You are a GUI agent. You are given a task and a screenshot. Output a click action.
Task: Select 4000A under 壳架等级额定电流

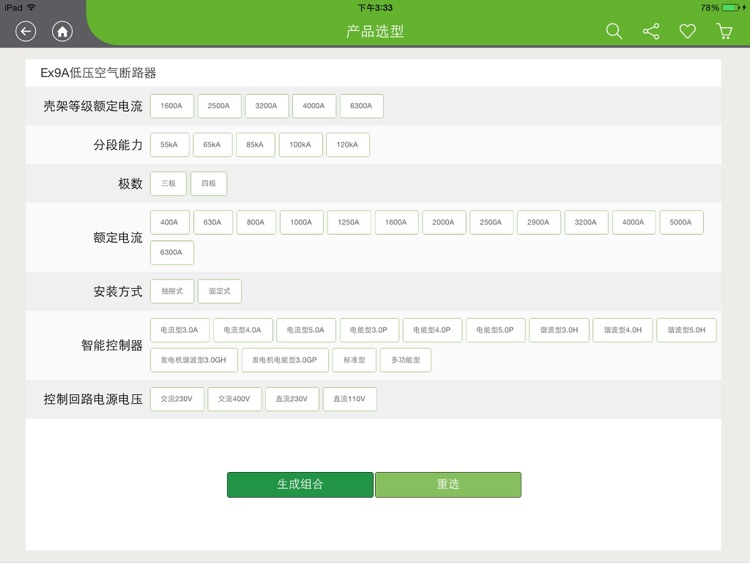point(314,106)
